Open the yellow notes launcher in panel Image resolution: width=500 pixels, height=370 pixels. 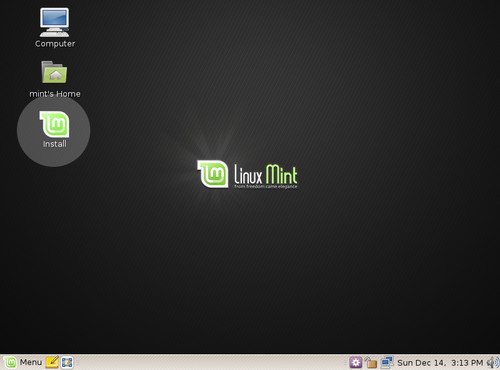[x=52, y=362]
